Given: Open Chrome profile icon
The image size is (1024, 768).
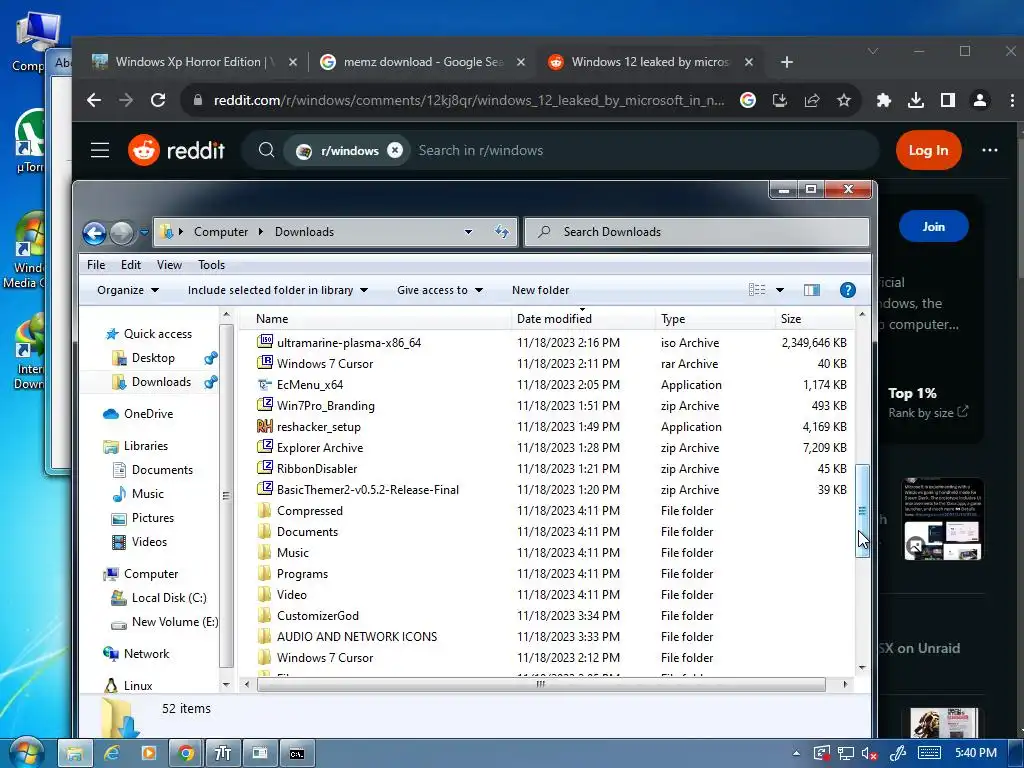Looking at the screenshot, I should 980,100.
